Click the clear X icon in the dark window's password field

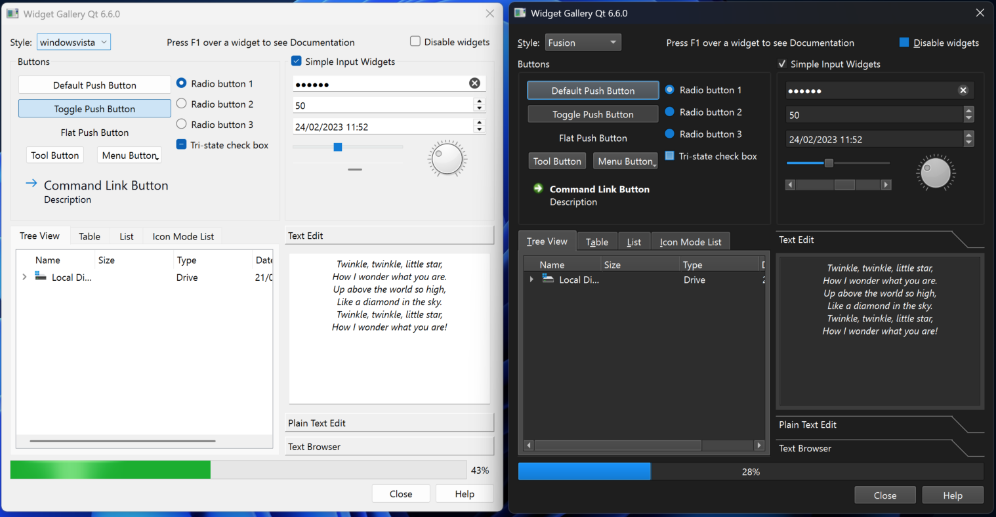[963, 90]
